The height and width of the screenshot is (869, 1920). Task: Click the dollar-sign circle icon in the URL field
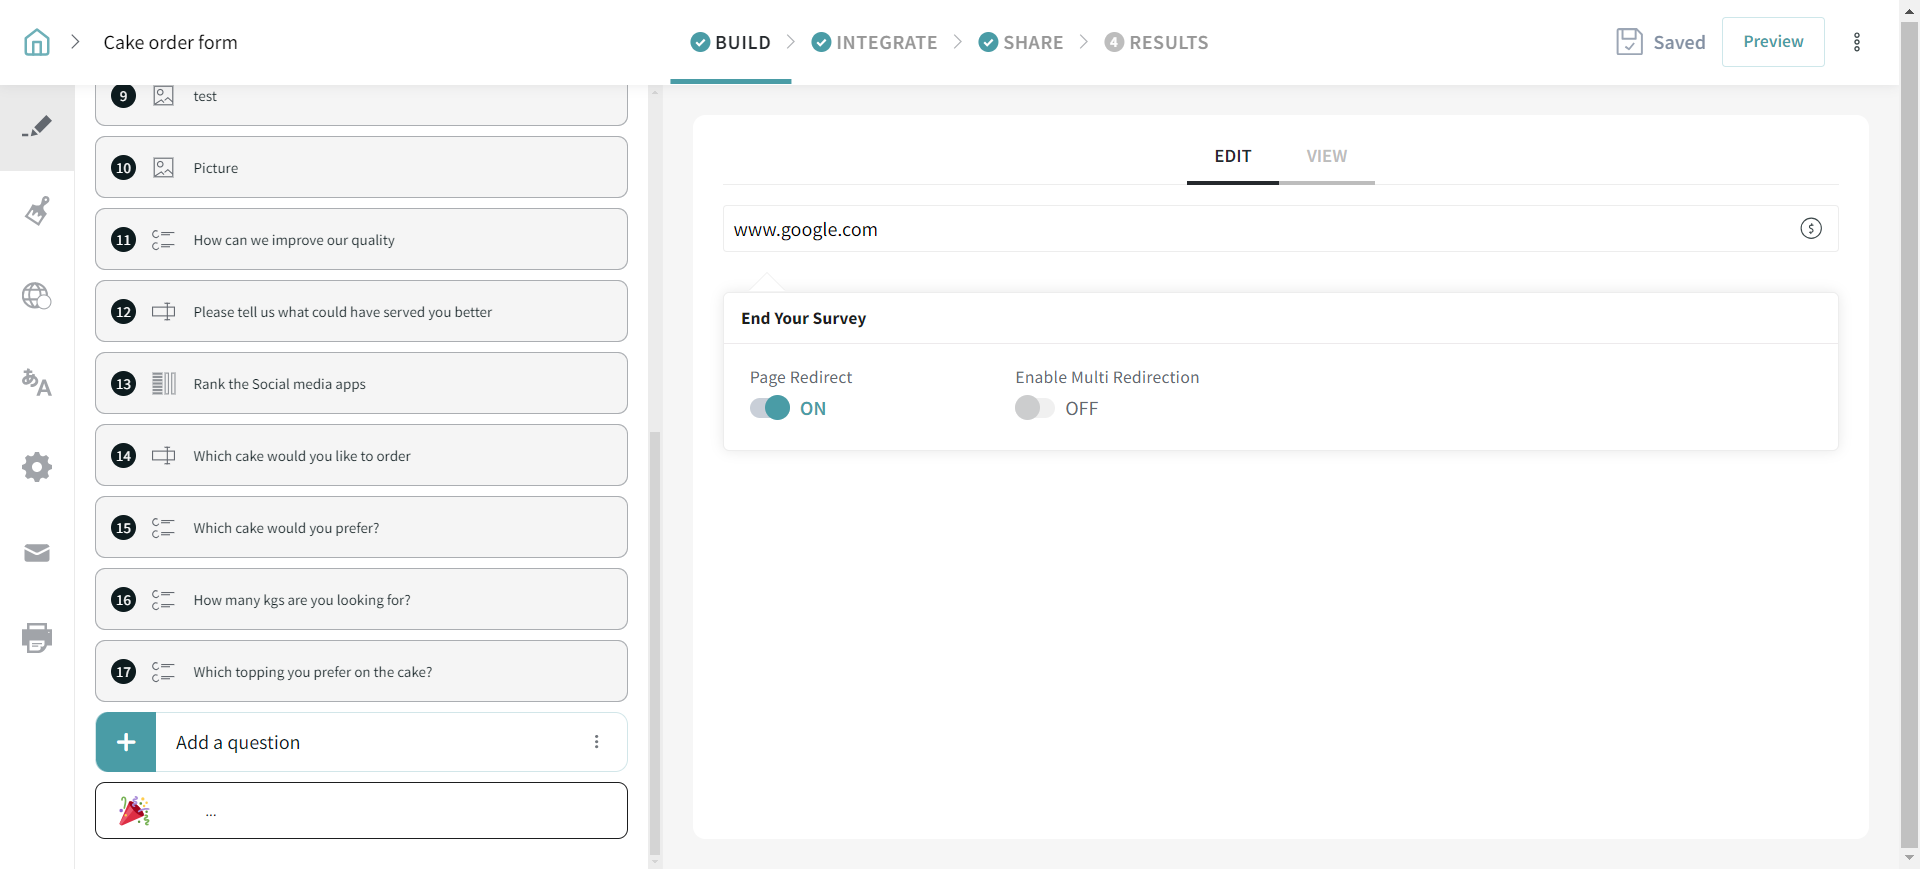pos(1810,229)
